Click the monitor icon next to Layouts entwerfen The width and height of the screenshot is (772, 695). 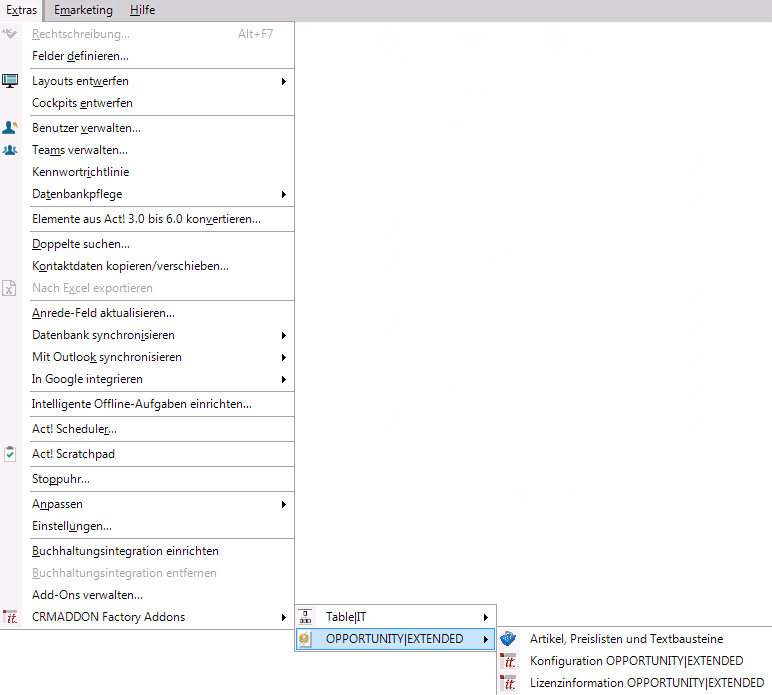pyautogui.click(x=10, y=81)
